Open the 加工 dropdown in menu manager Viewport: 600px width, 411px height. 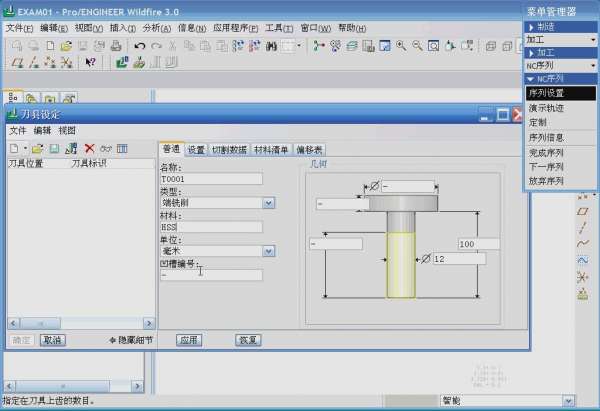click(x=560, y=39)
